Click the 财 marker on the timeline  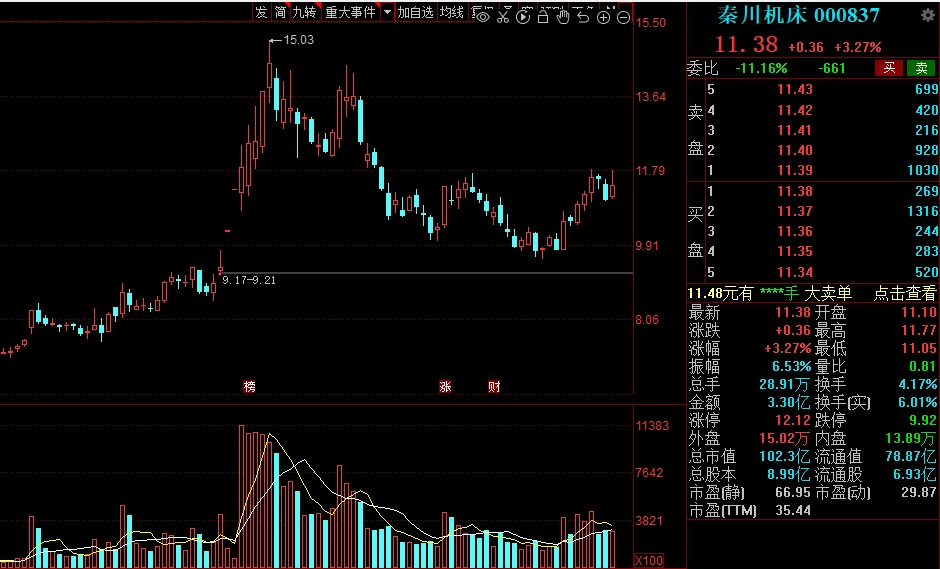tap(494, 386)
